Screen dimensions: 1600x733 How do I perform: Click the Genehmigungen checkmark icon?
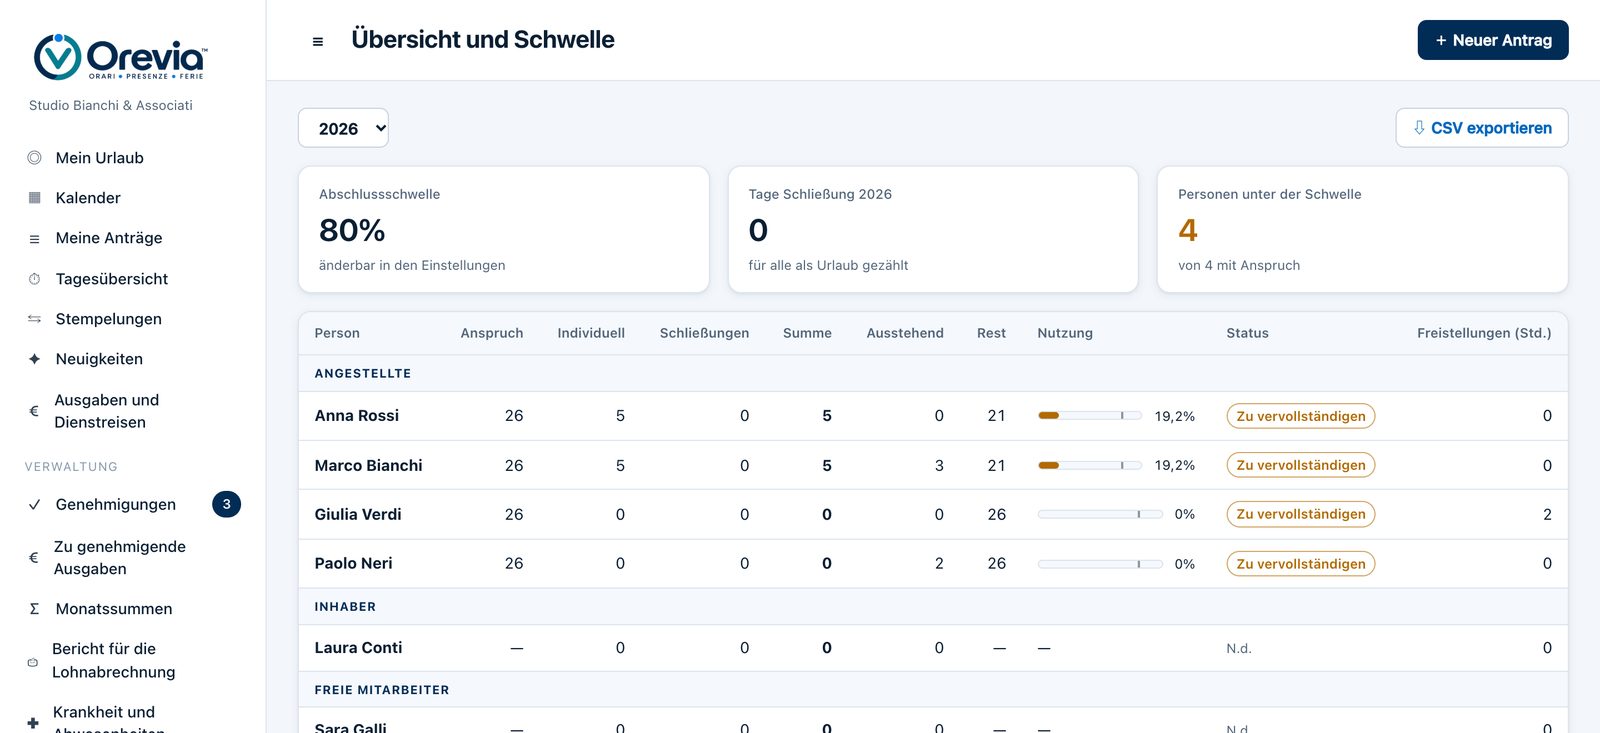34,505
